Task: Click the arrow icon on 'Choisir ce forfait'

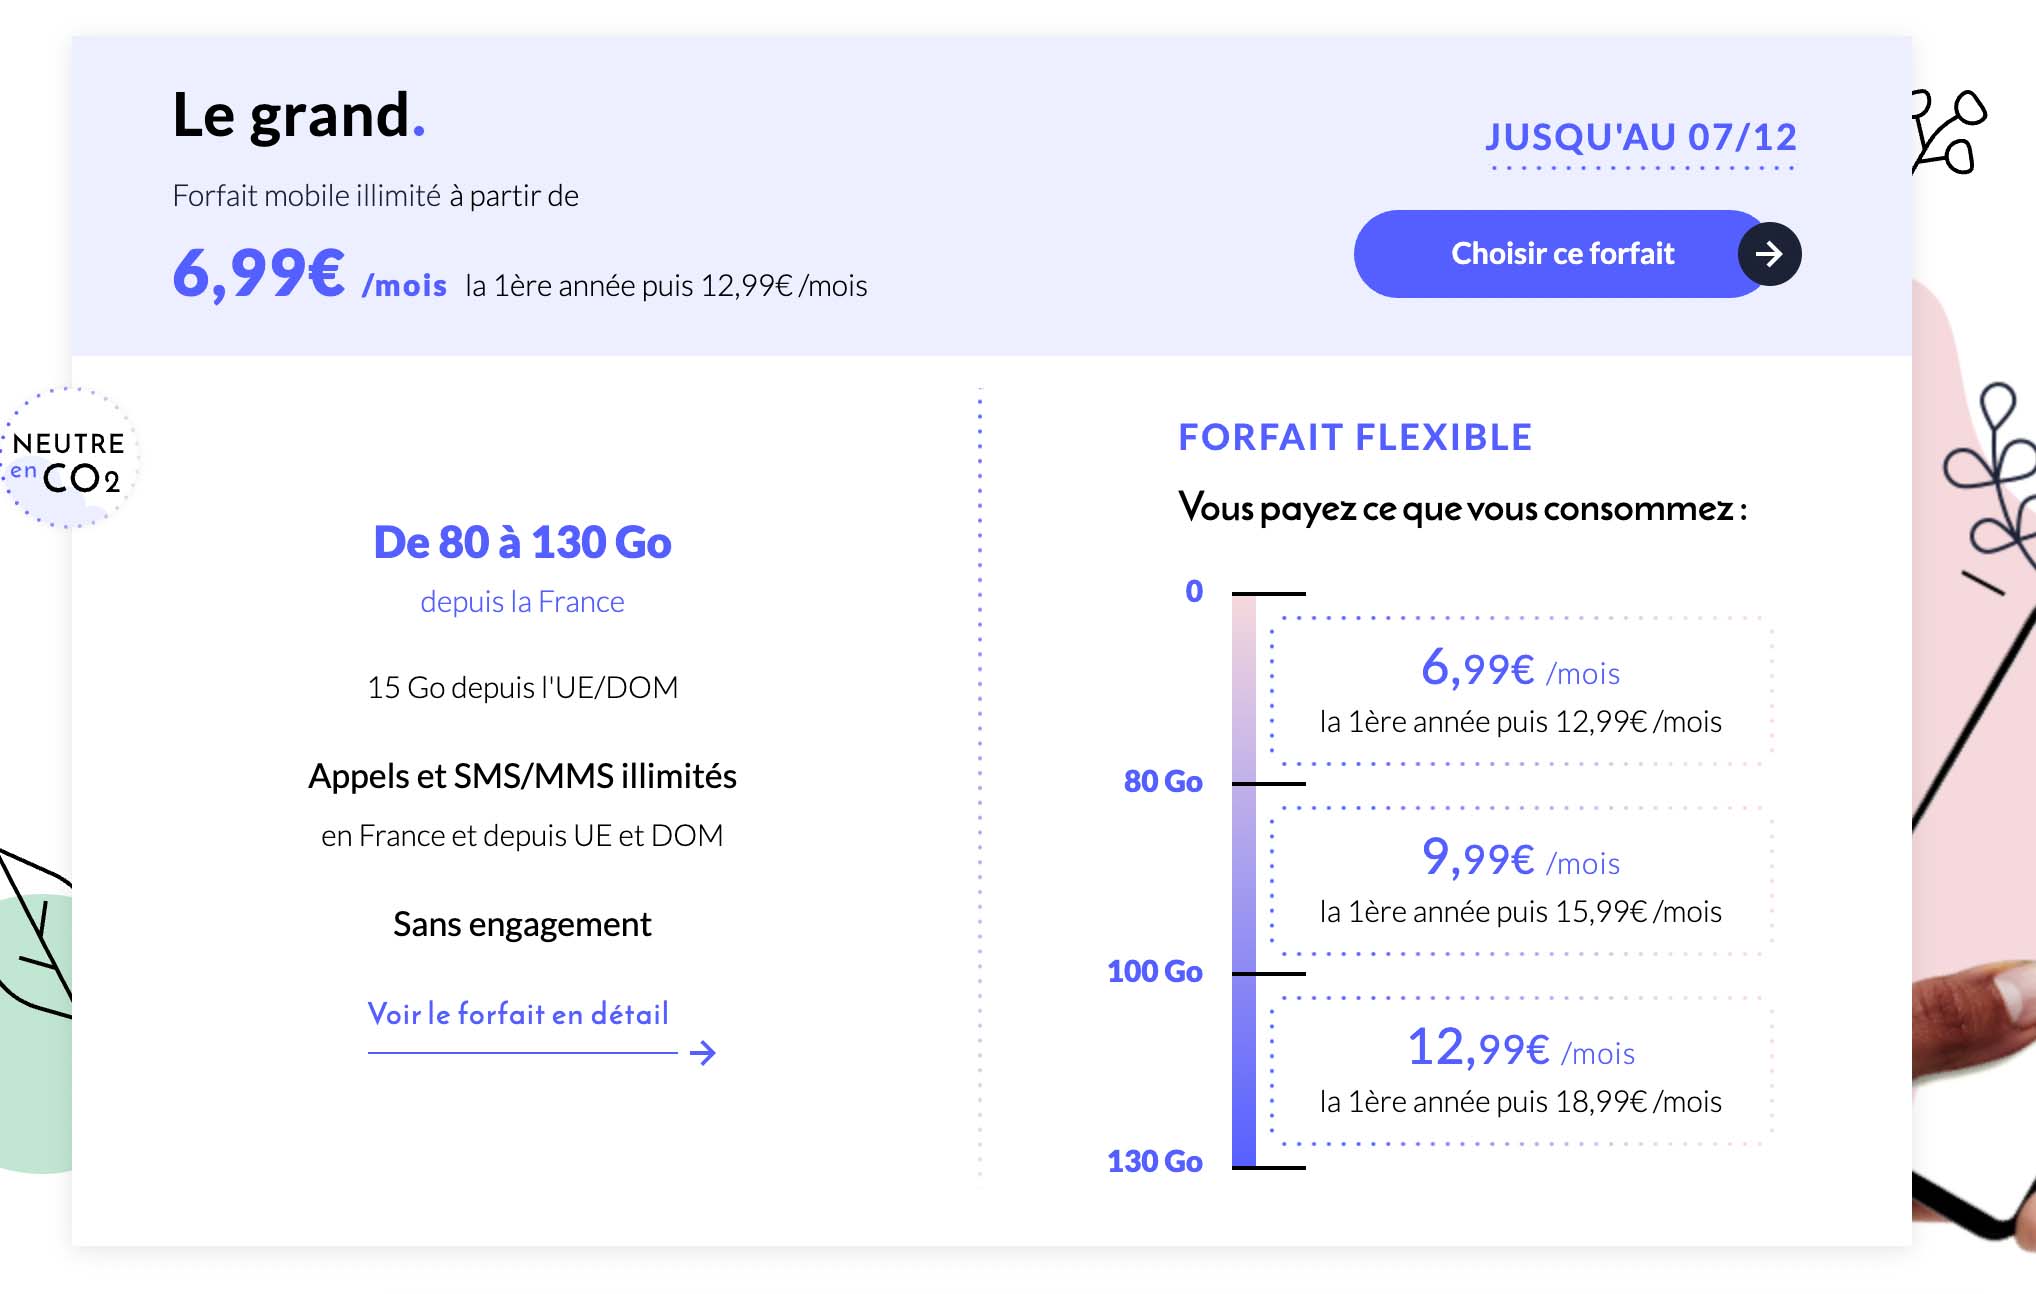Action: [1769, 254]
